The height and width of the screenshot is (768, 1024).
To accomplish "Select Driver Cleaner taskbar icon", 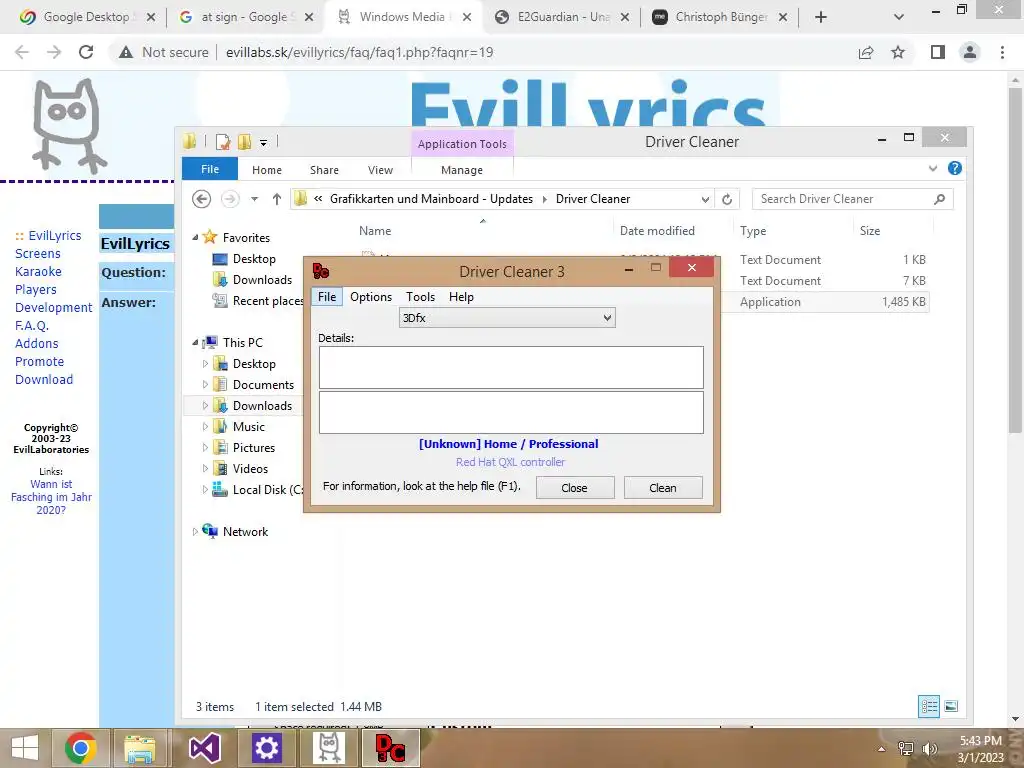I will point(390,748).
